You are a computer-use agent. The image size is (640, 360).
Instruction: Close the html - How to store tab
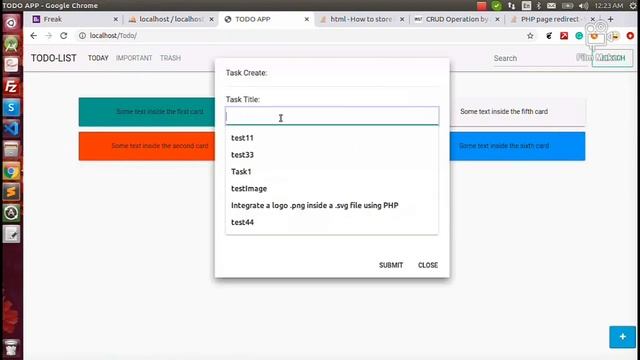402,19
